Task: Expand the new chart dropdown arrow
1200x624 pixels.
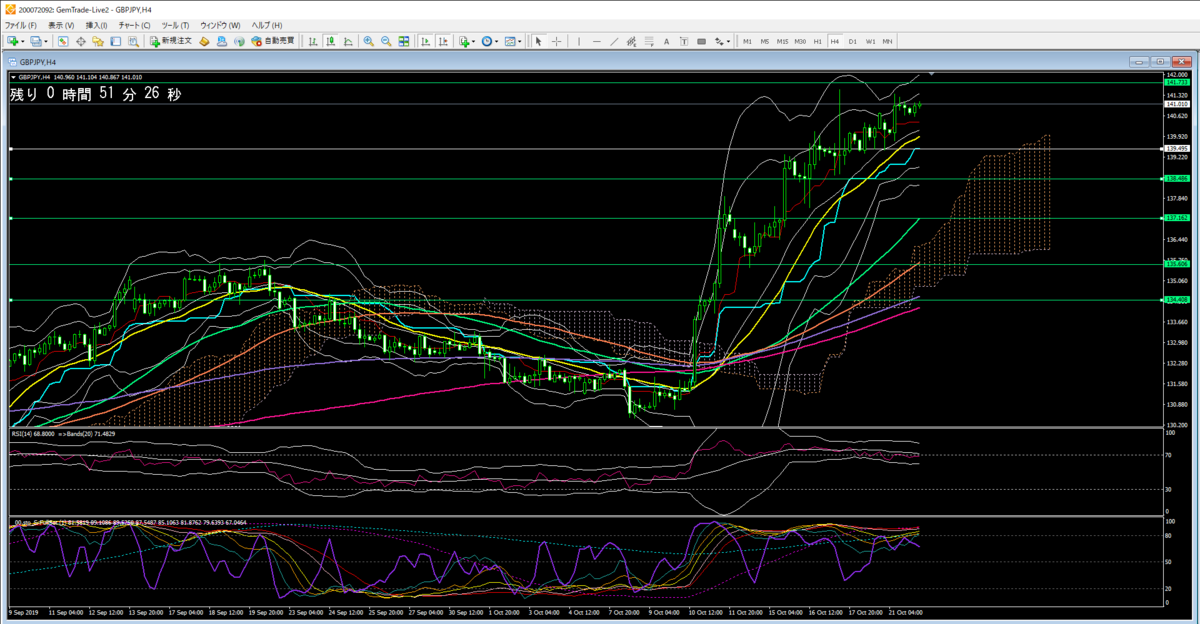Action: 24,41
